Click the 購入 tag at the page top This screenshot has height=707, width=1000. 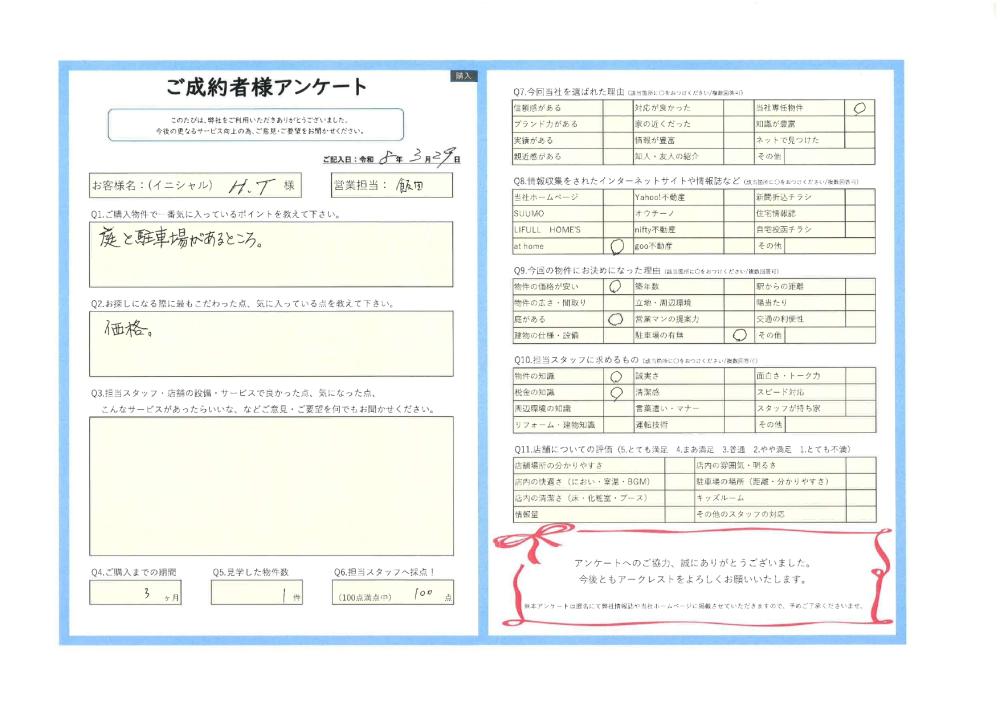(x=464, y=76)
